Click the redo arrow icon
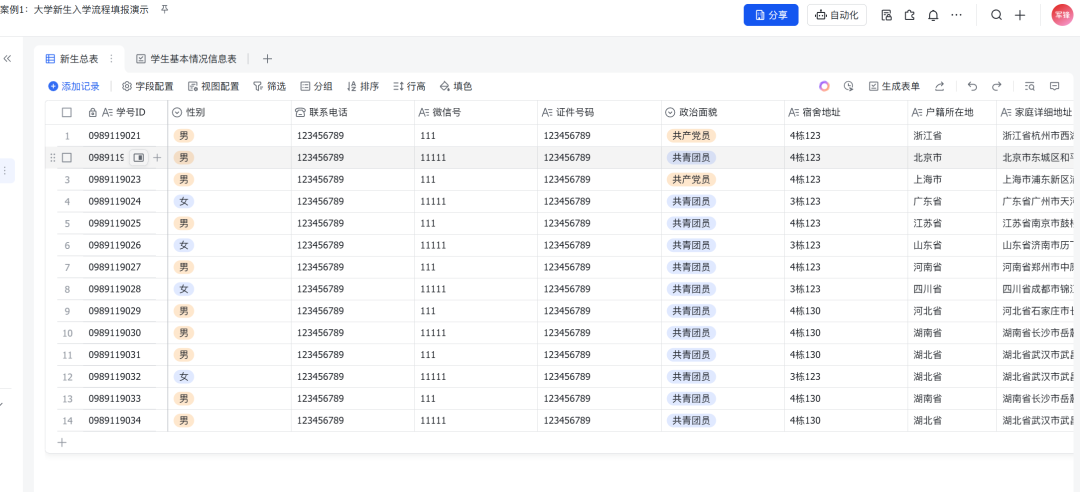1080x492 pixels. [996, 87]
